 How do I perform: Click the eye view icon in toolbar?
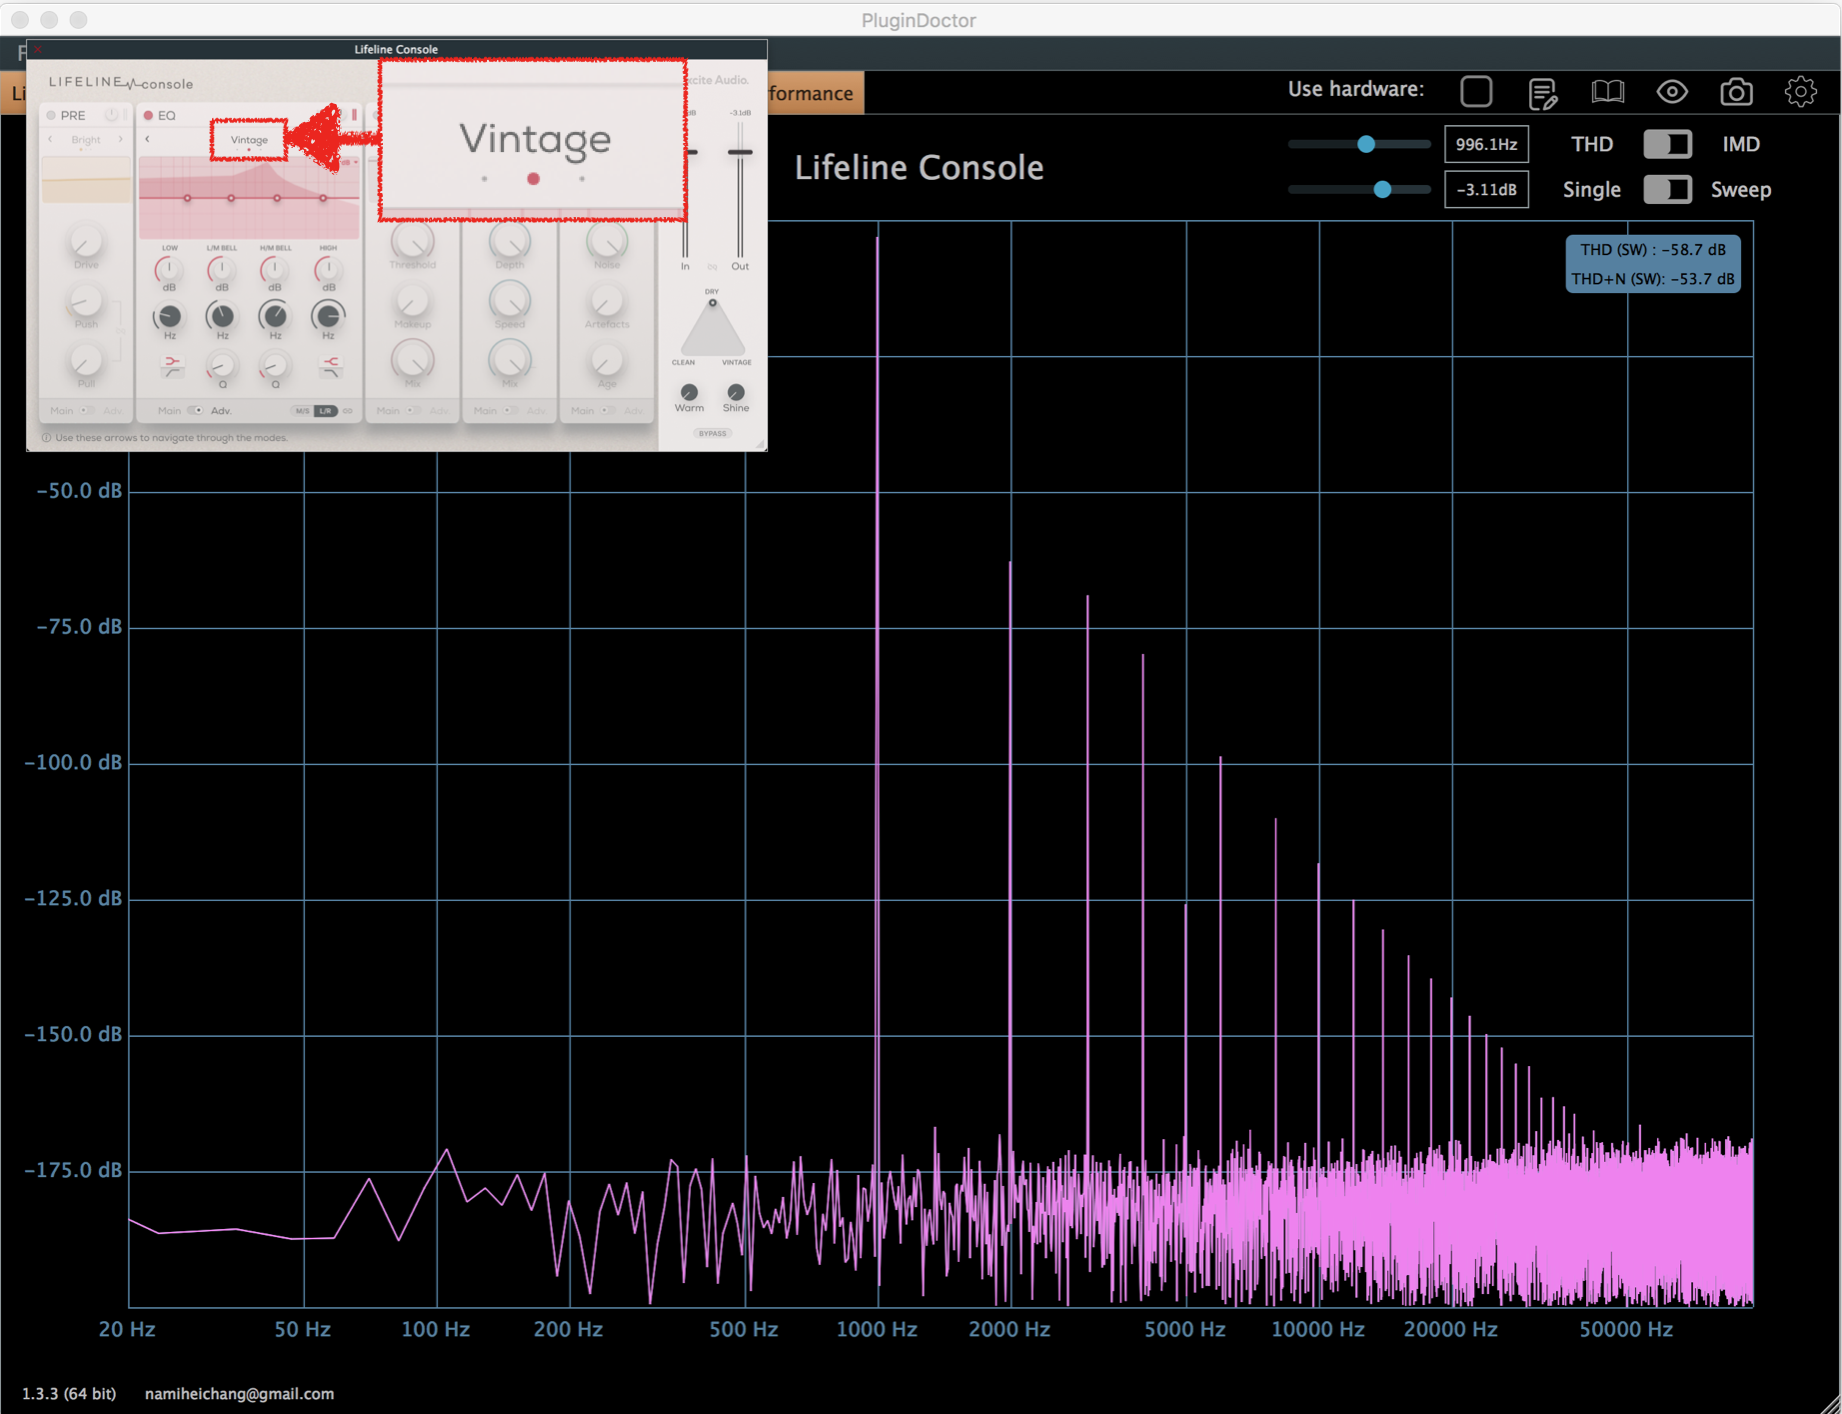click(1672, 92)
